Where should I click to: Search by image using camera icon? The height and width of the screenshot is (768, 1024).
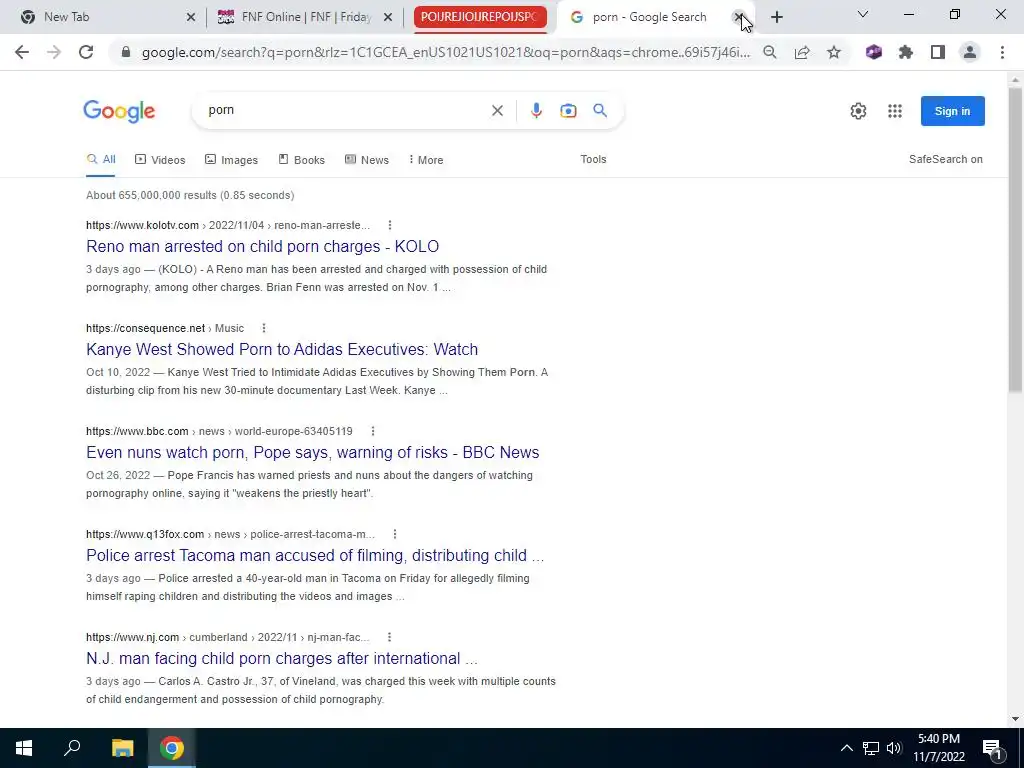(568, 110)
